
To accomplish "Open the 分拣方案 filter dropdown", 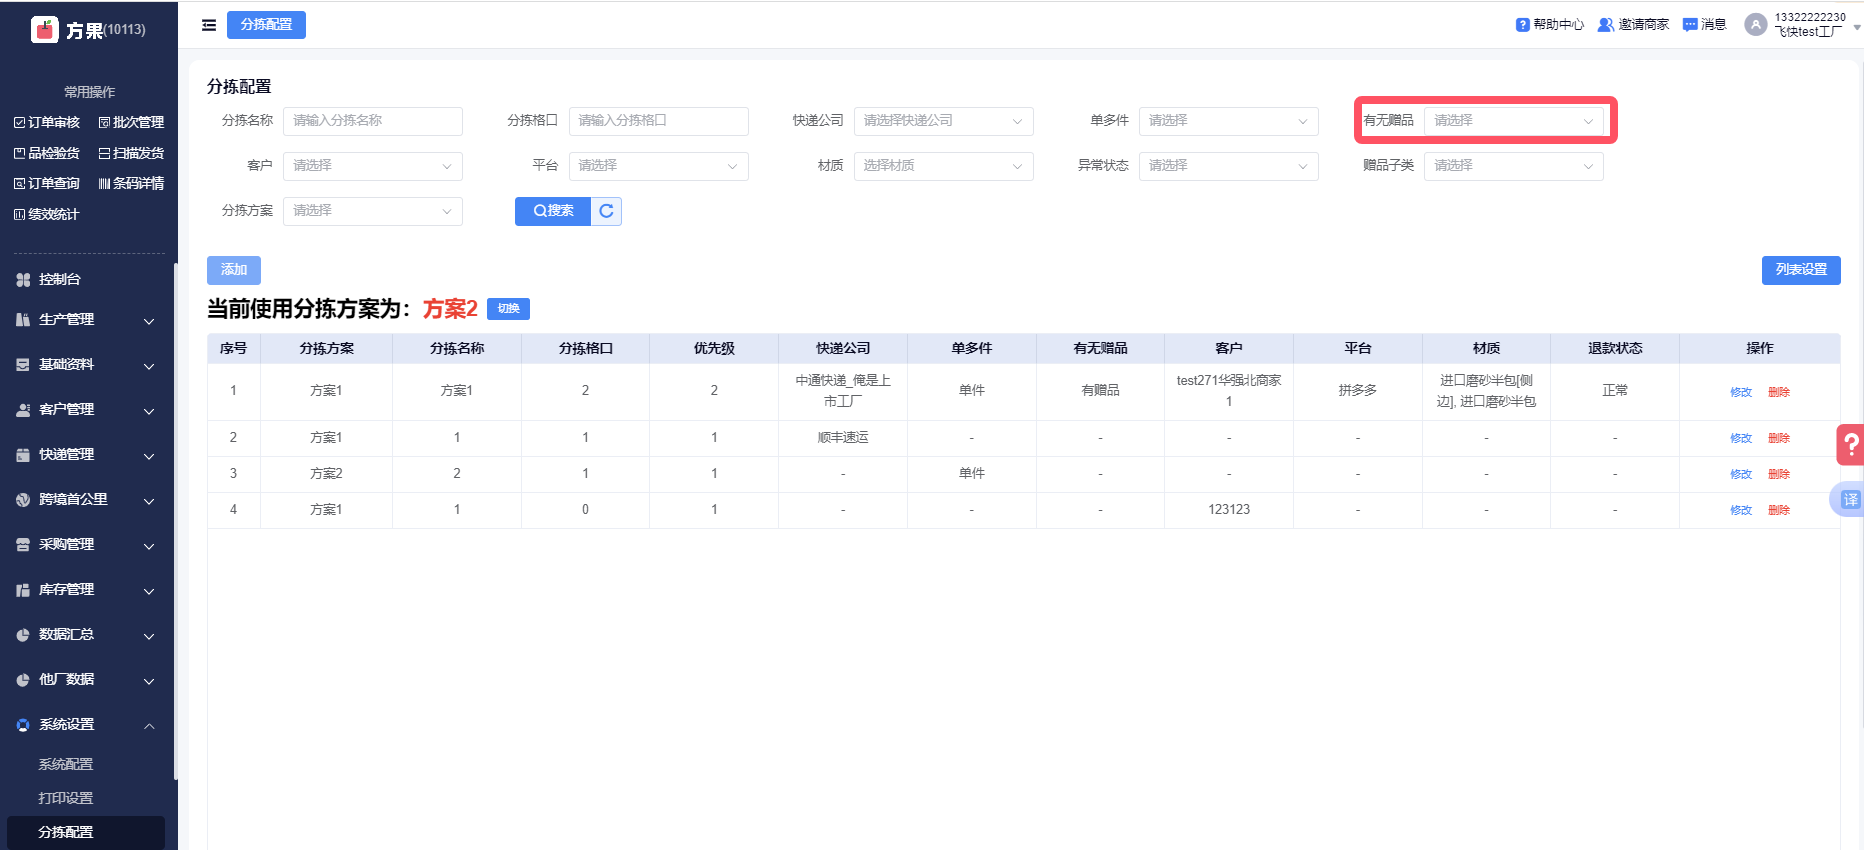I will (x=372, y=211).
